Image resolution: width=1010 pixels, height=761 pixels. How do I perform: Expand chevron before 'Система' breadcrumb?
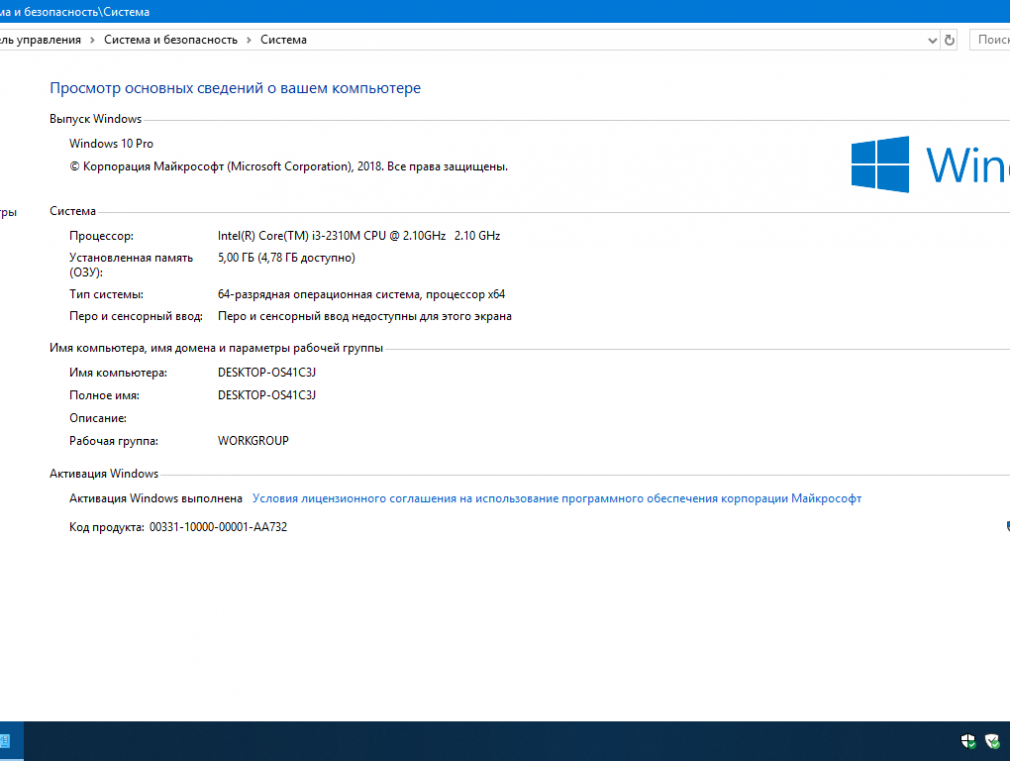click(x=249, y=40)
